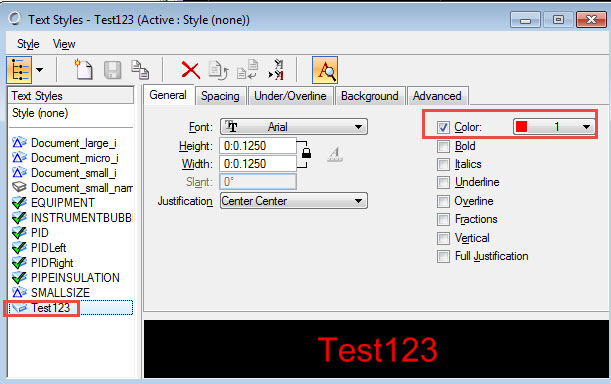The width and height of the screenshot is (611, 384).
Task: Uncheck the Color checkbox
Action: coord(443,127)
